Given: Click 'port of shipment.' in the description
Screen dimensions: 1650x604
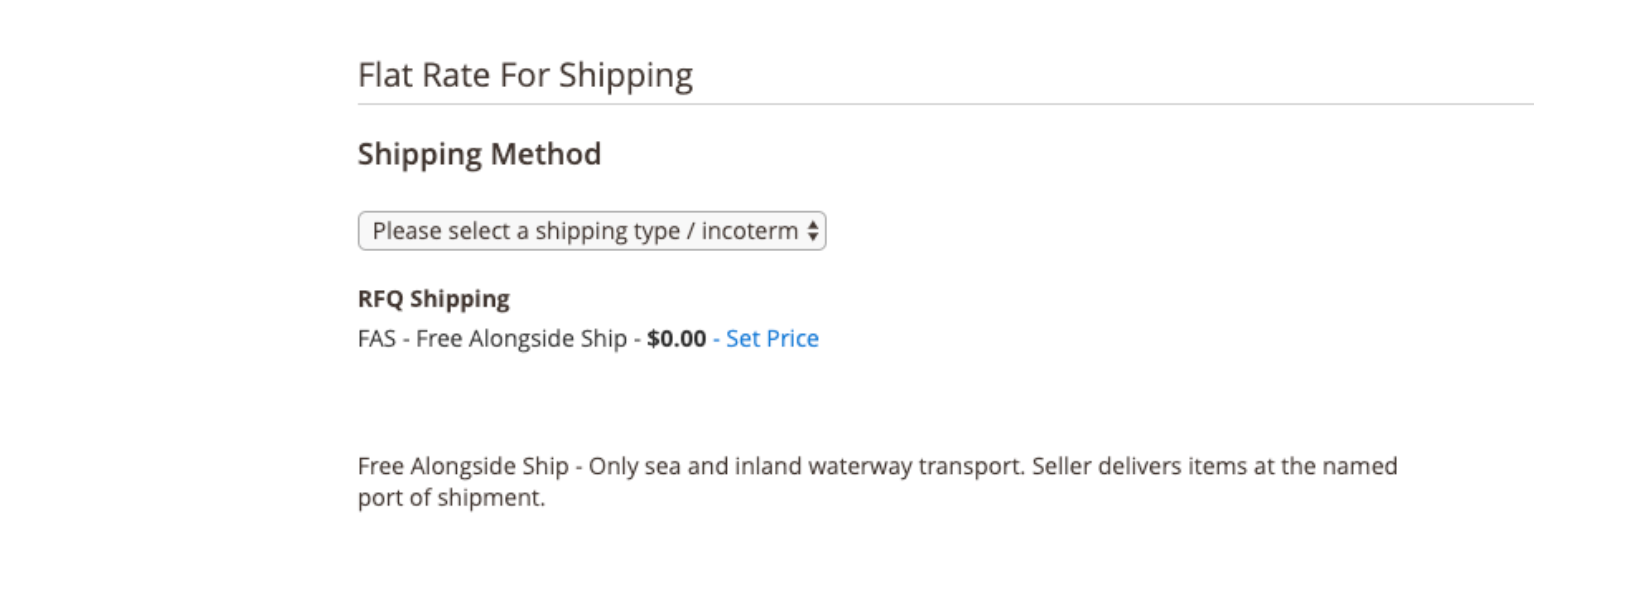Looking at the screenshot, I should tap(451, 498).
